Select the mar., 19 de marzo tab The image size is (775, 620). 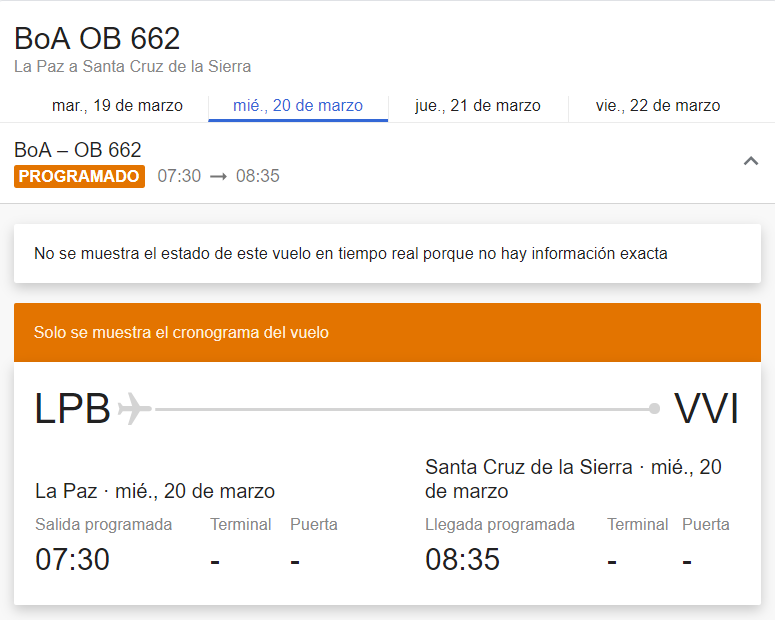(x=117, y=106)
